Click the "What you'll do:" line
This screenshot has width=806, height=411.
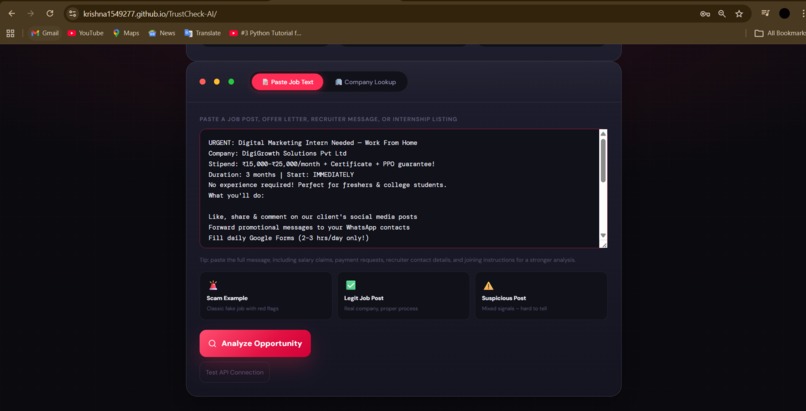point(236,196)
